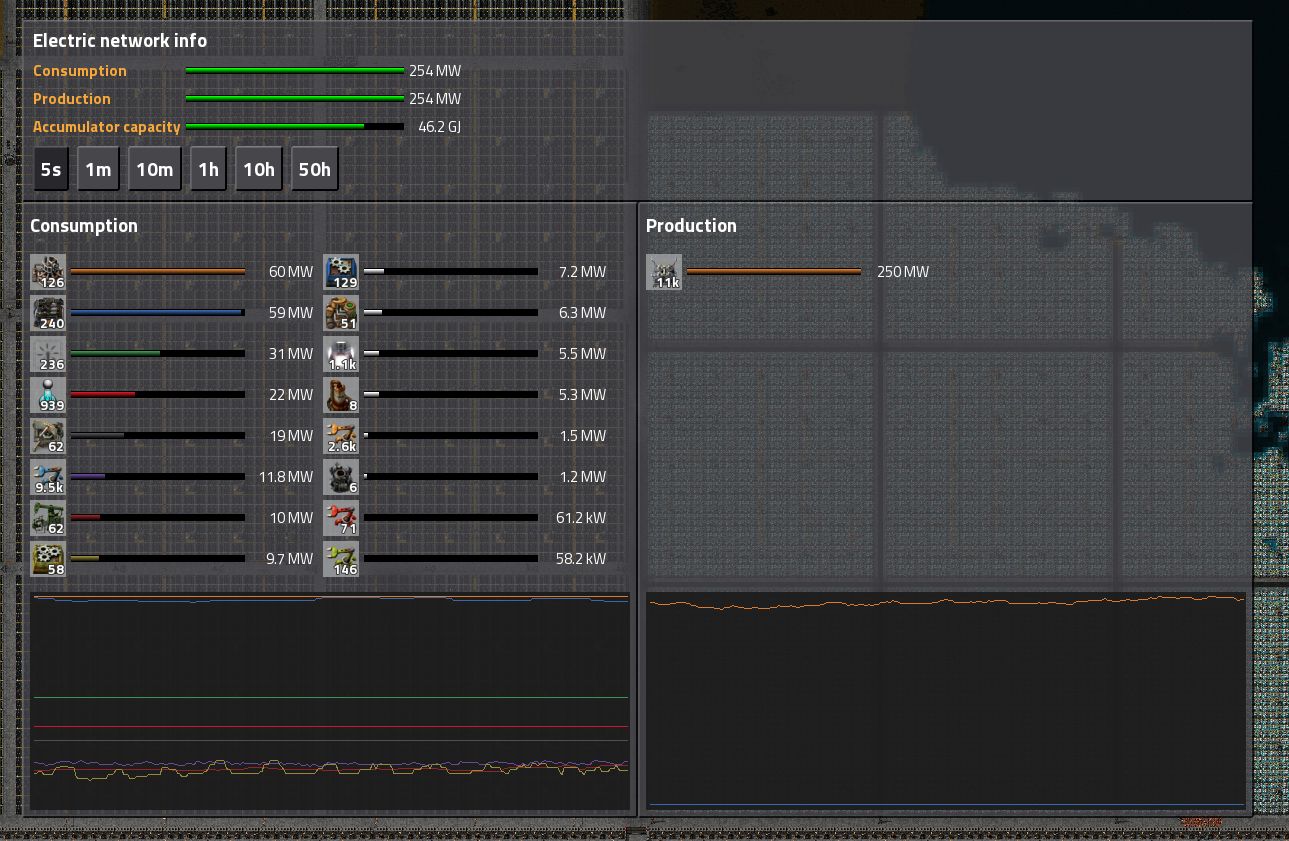Click the blue 59 MW consumption bar
This screenshot has width=1289, height=841.
tap(158, 312)
